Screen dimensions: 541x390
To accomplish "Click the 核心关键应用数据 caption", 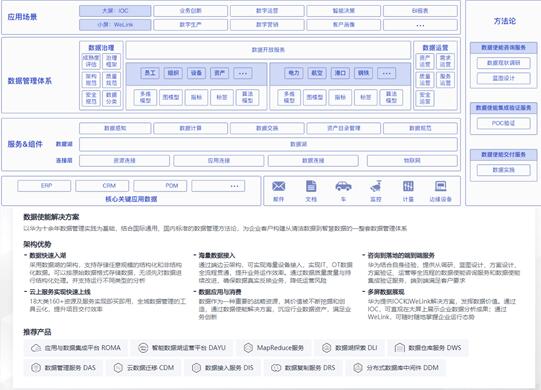I will pos(131,199).
